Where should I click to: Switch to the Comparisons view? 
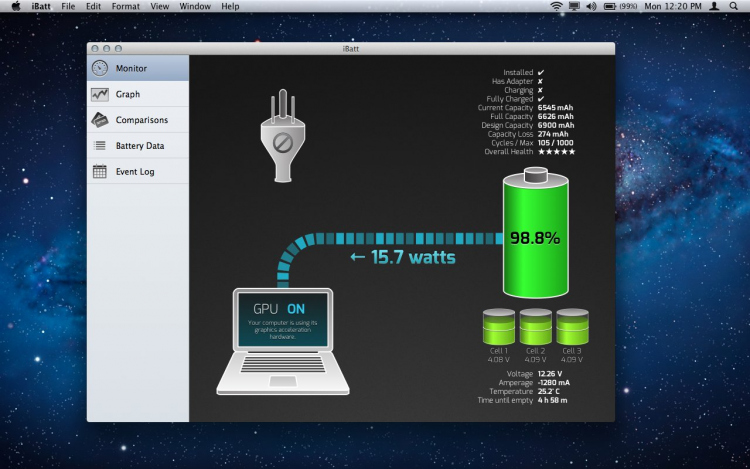[x=138, y=120]
